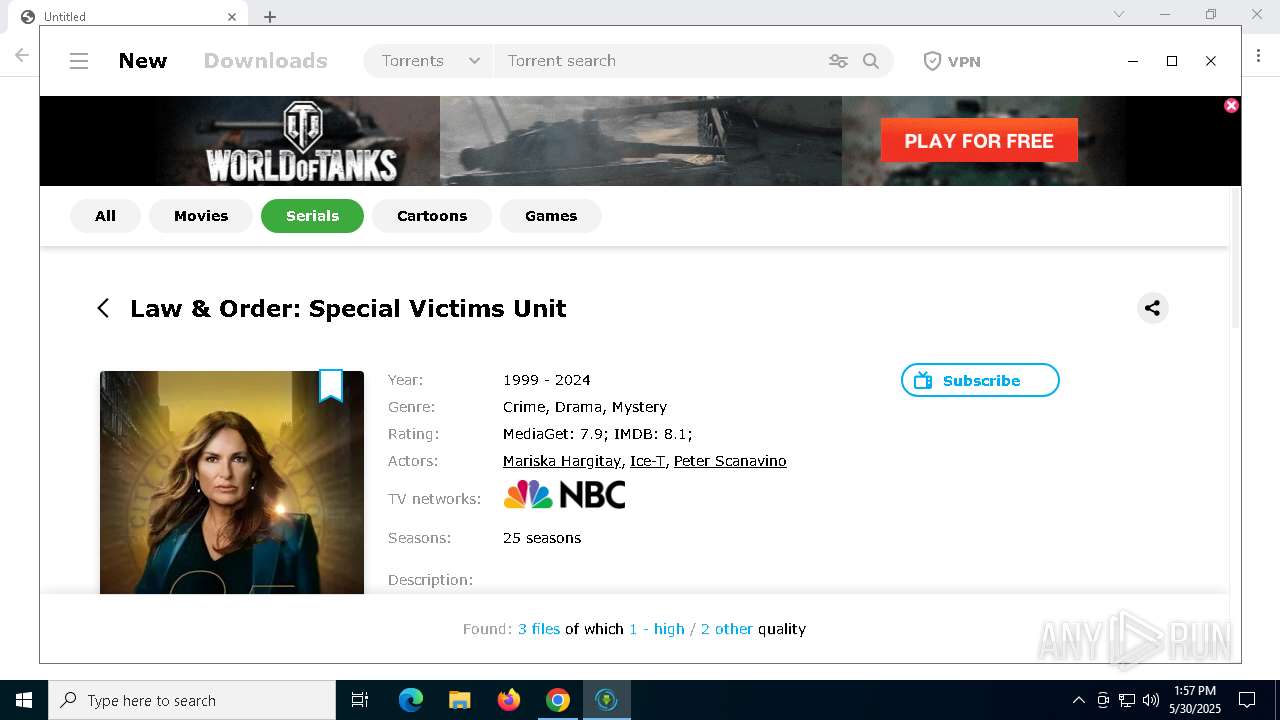Share Law & Order: Special Victims Unit
Viewport: 1280px width, 720px height.
point(1153,308)
